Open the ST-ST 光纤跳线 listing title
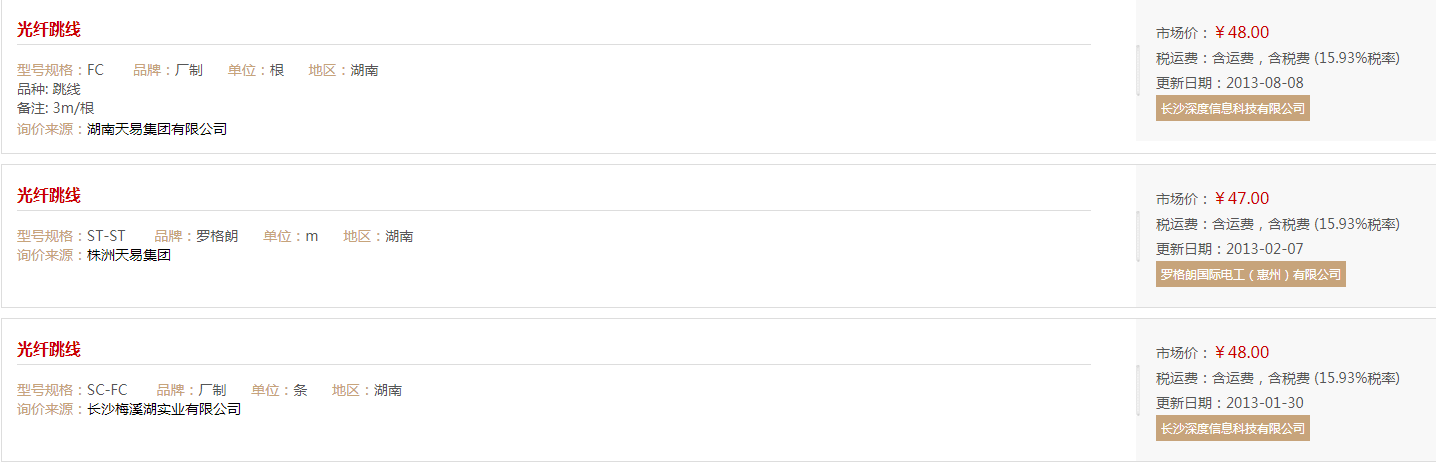Viewport: 1436px width, 463px height. tap(49, 195)
